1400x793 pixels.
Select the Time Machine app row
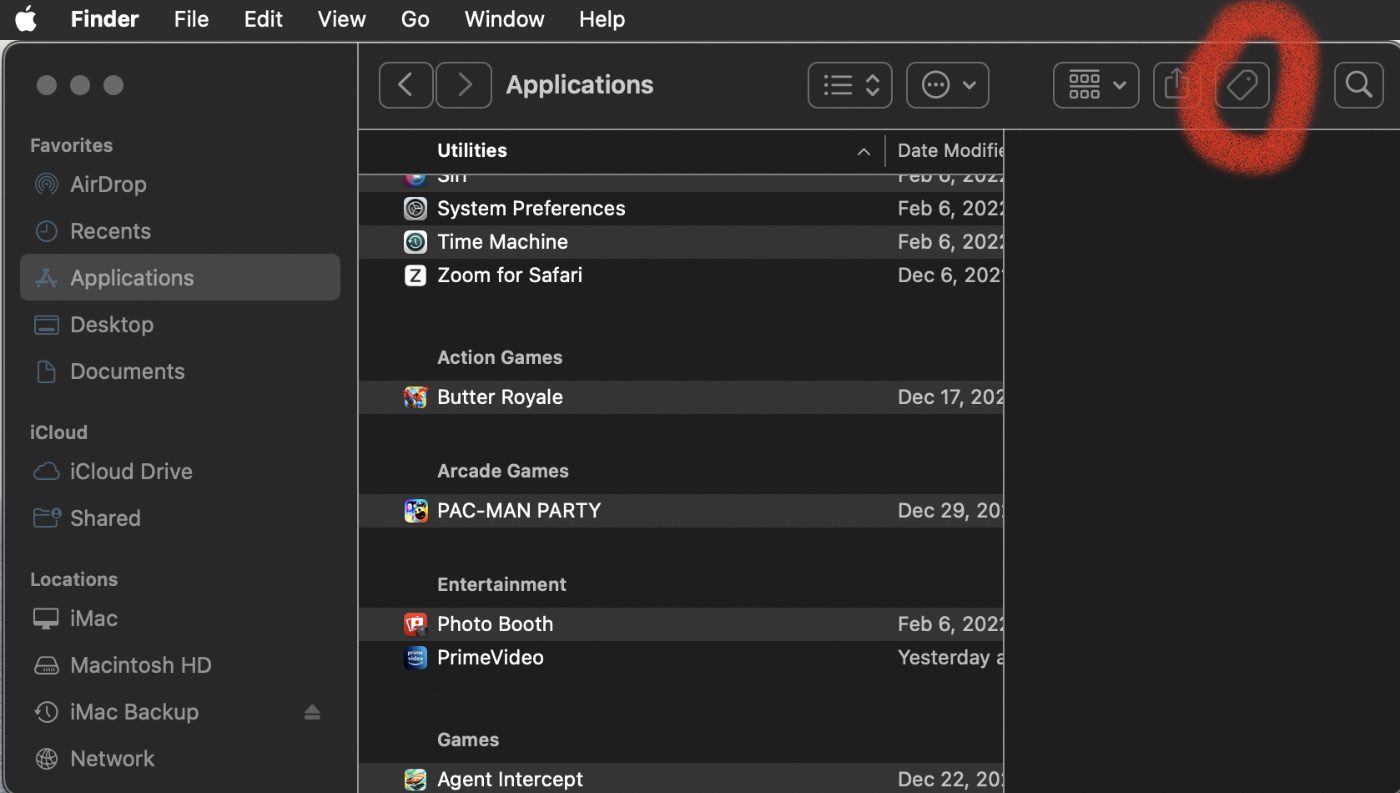click(682, 242)
